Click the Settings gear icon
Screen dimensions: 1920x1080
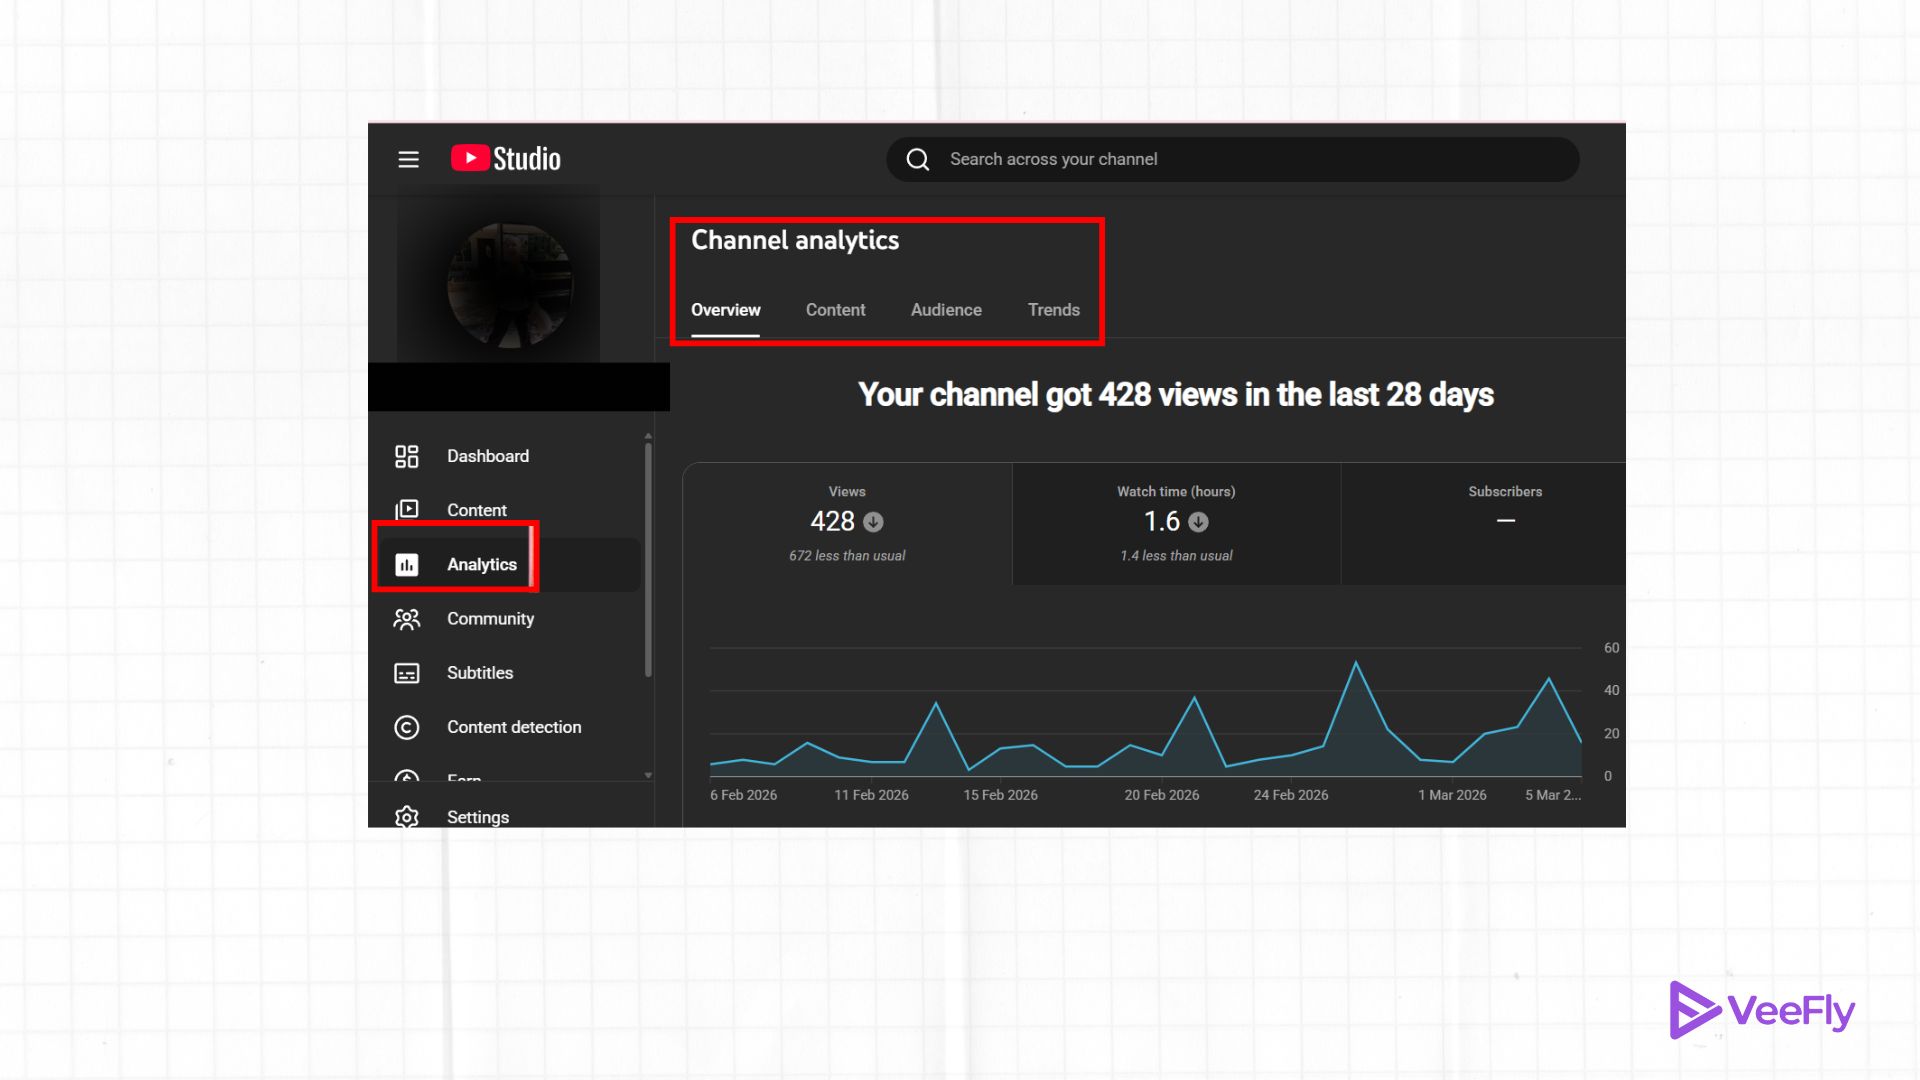406,817
